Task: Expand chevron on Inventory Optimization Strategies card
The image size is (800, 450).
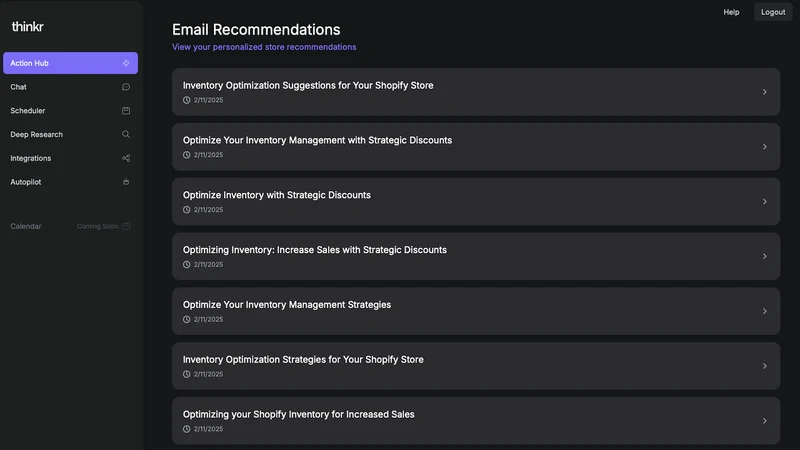Action: pyautogui.click(x=764, y=366)
